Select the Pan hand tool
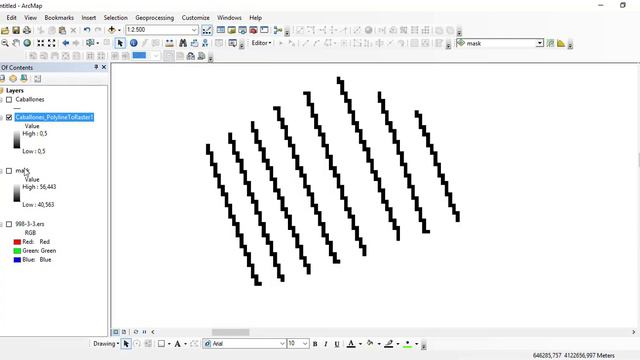Image resolution: width=640 pixels, height=360 pixels. 16,43
